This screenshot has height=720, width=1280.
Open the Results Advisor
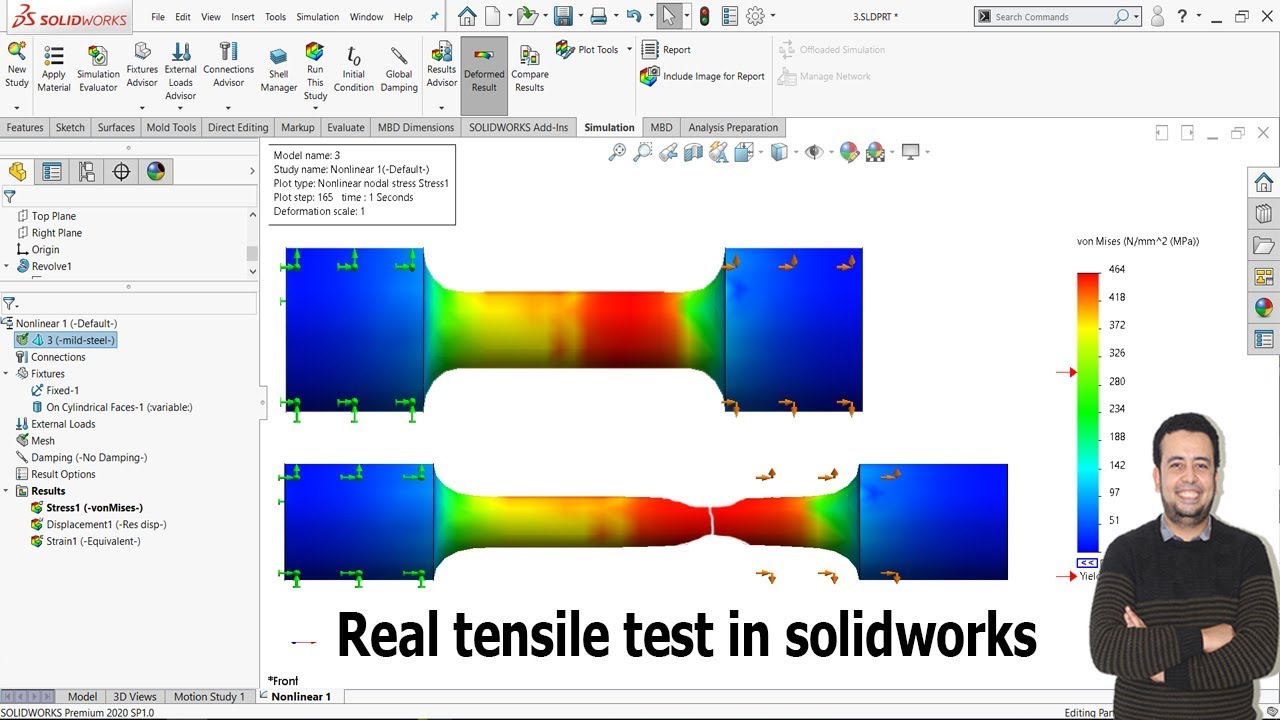[x=442, y=65]
